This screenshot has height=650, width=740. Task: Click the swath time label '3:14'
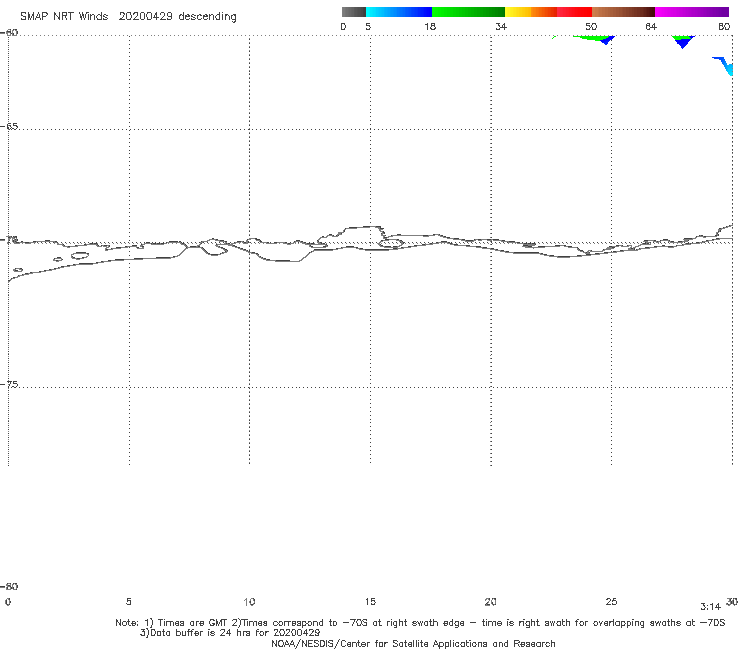point(710,607)
